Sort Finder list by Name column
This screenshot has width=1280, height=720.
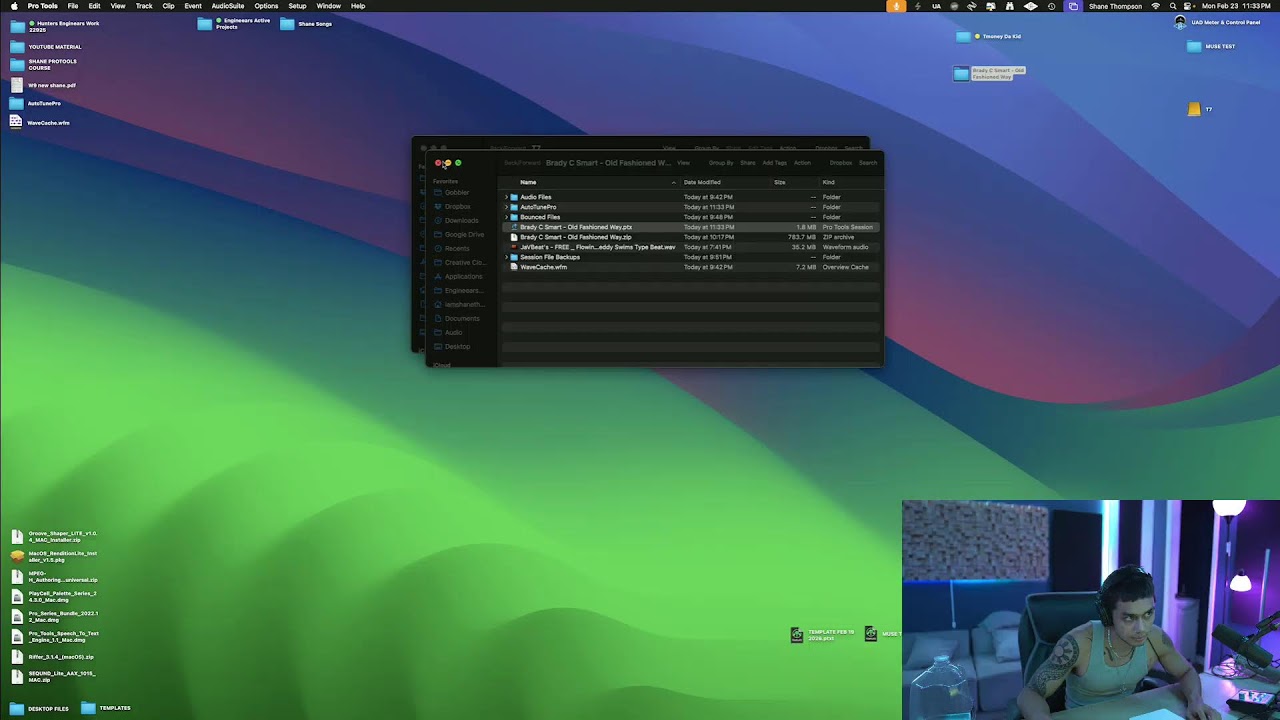click(x=528, y=182)
